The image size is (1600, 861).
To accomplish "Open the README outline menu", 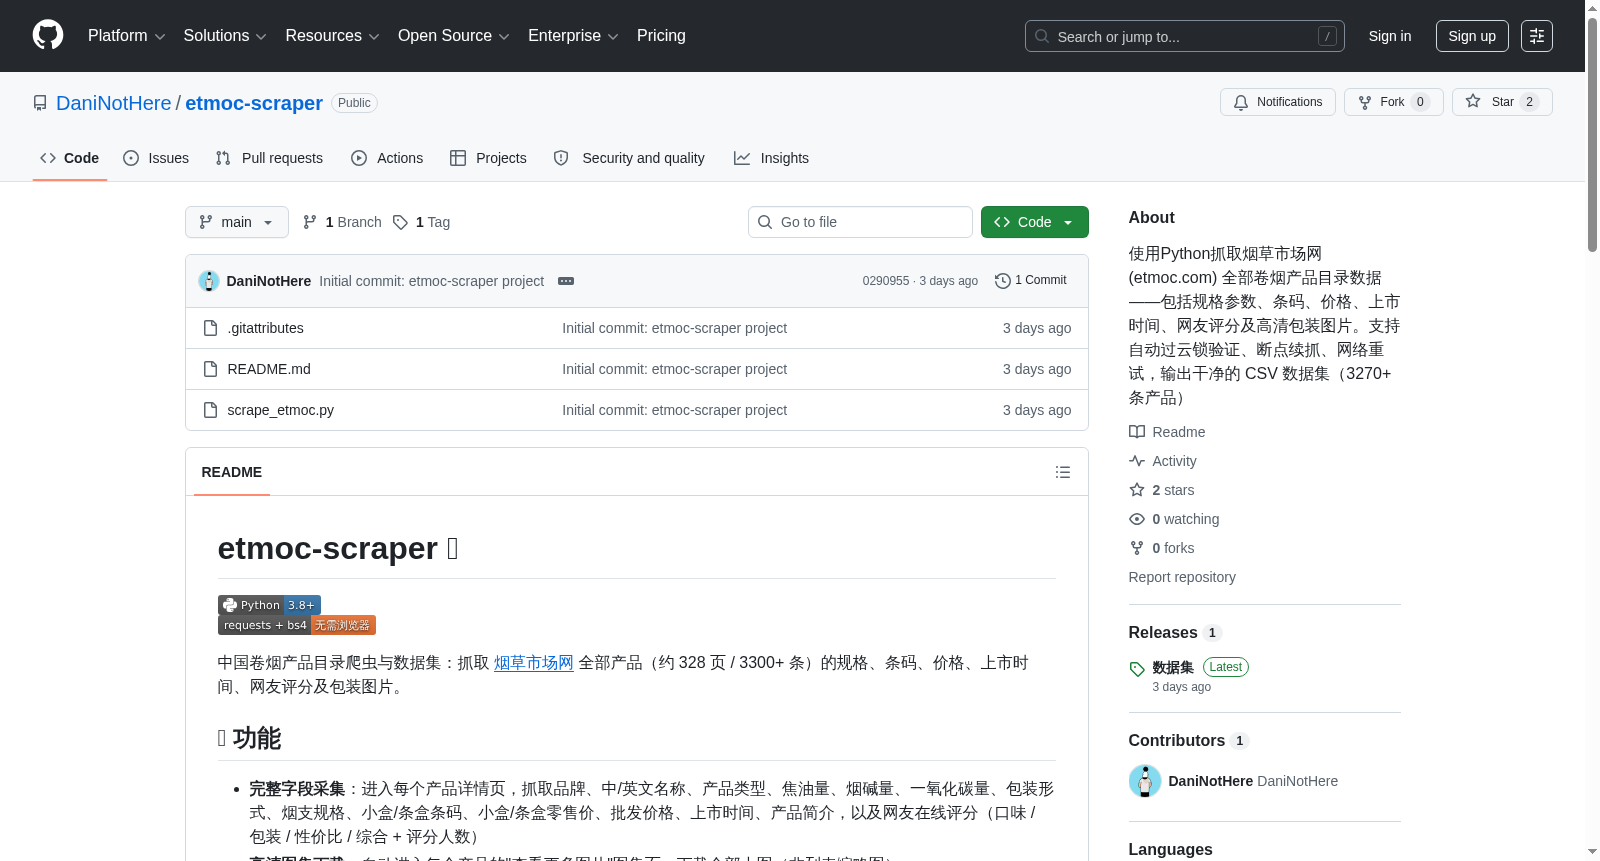I will (1063, 472).
